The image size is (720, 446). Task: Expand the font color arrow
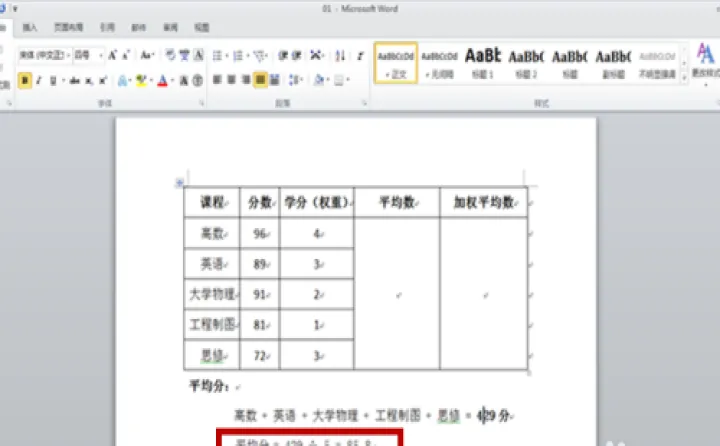click(x=173, y=81)
